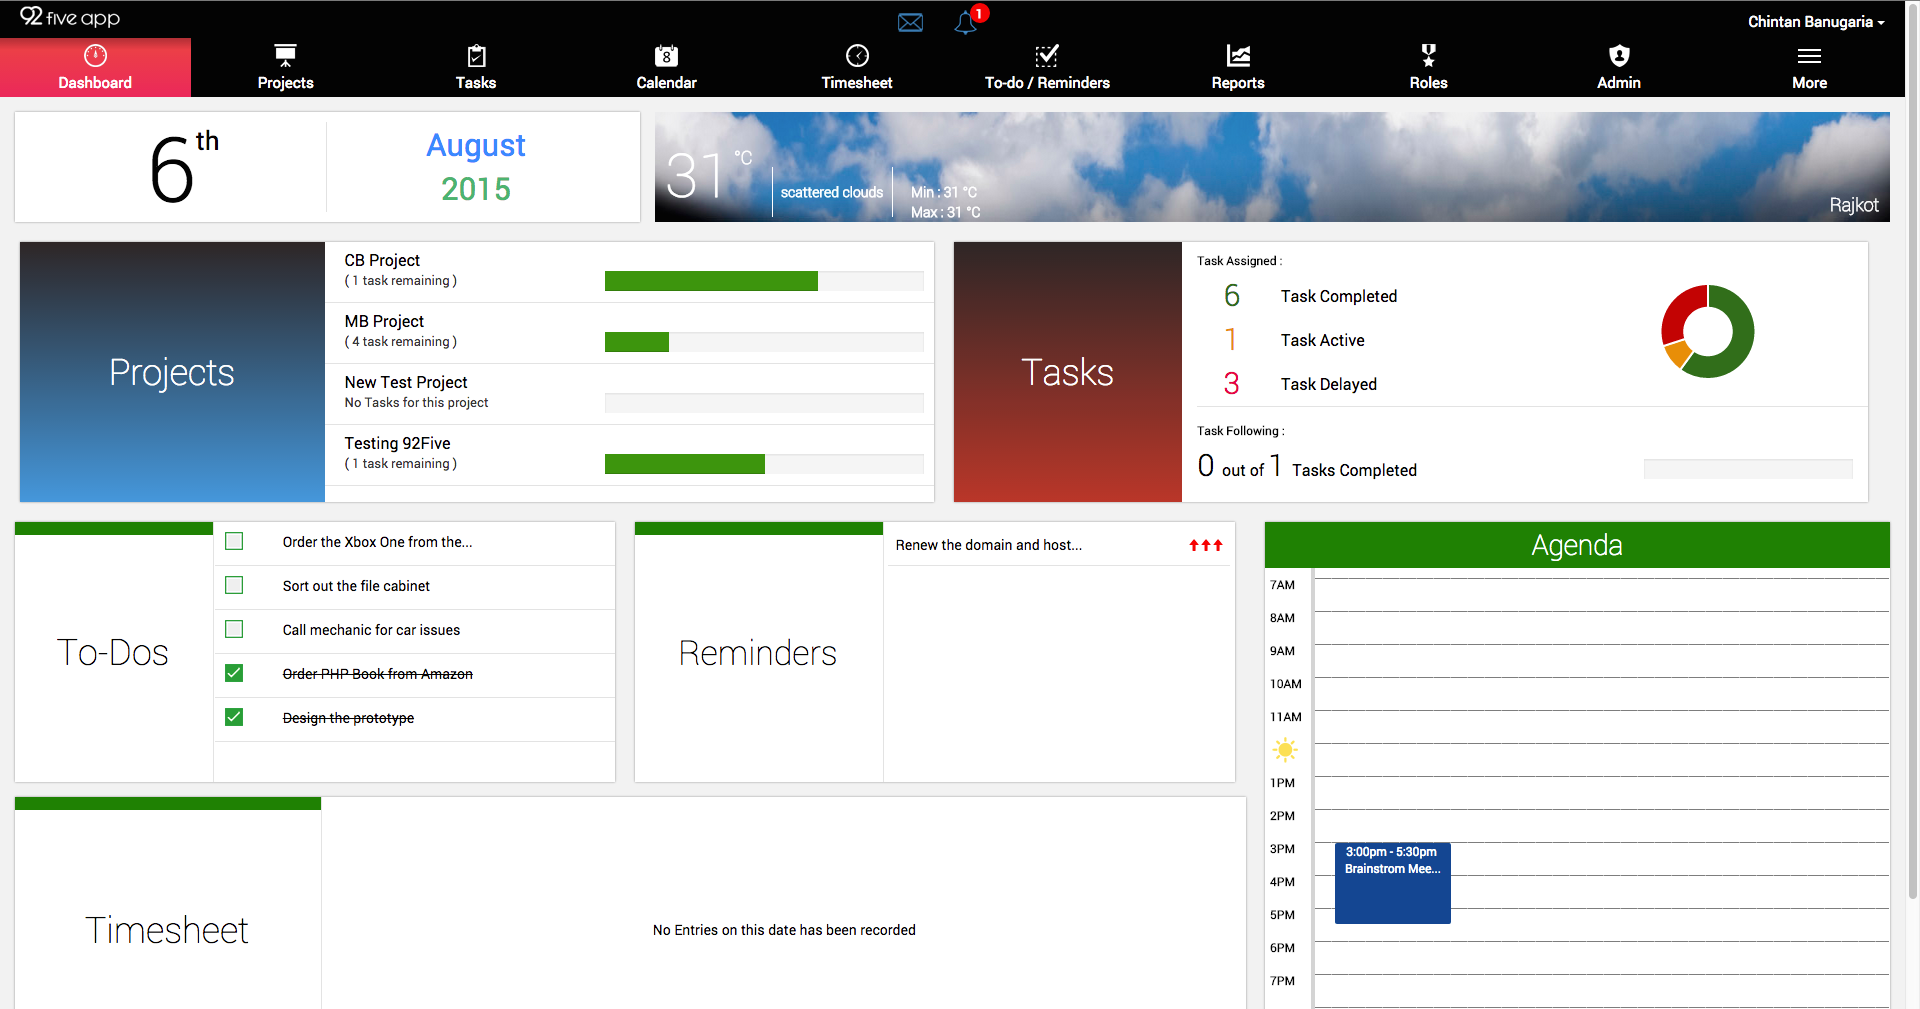Check 'Order the Xbox One' to-do

coord(234,542)
